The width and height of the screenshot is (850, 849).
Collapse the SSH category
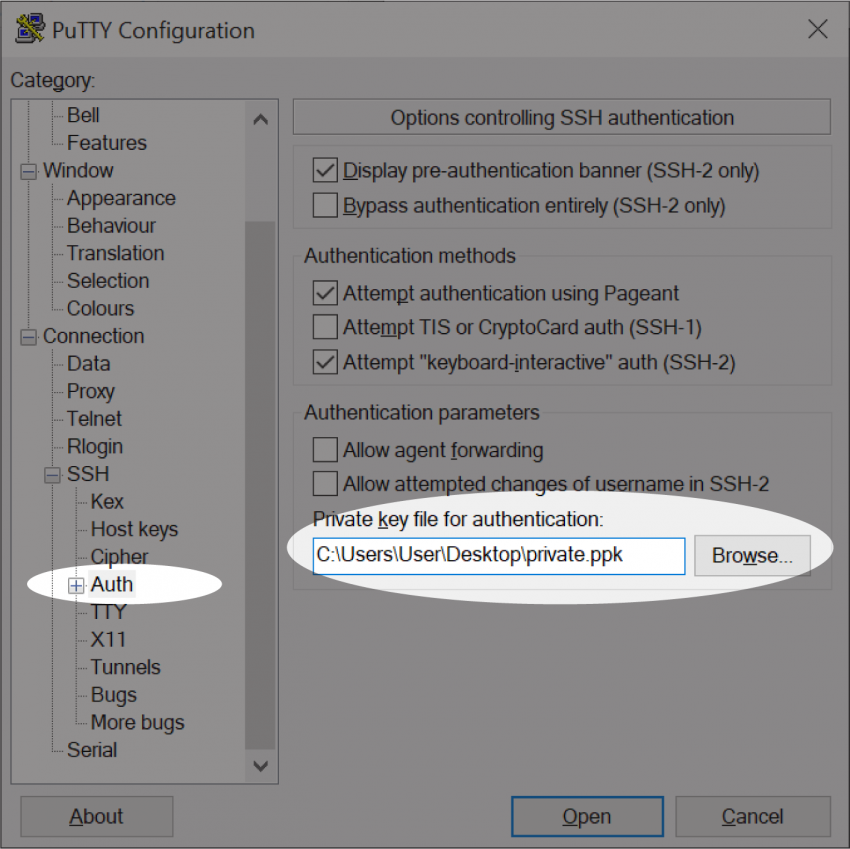(50, 474)
